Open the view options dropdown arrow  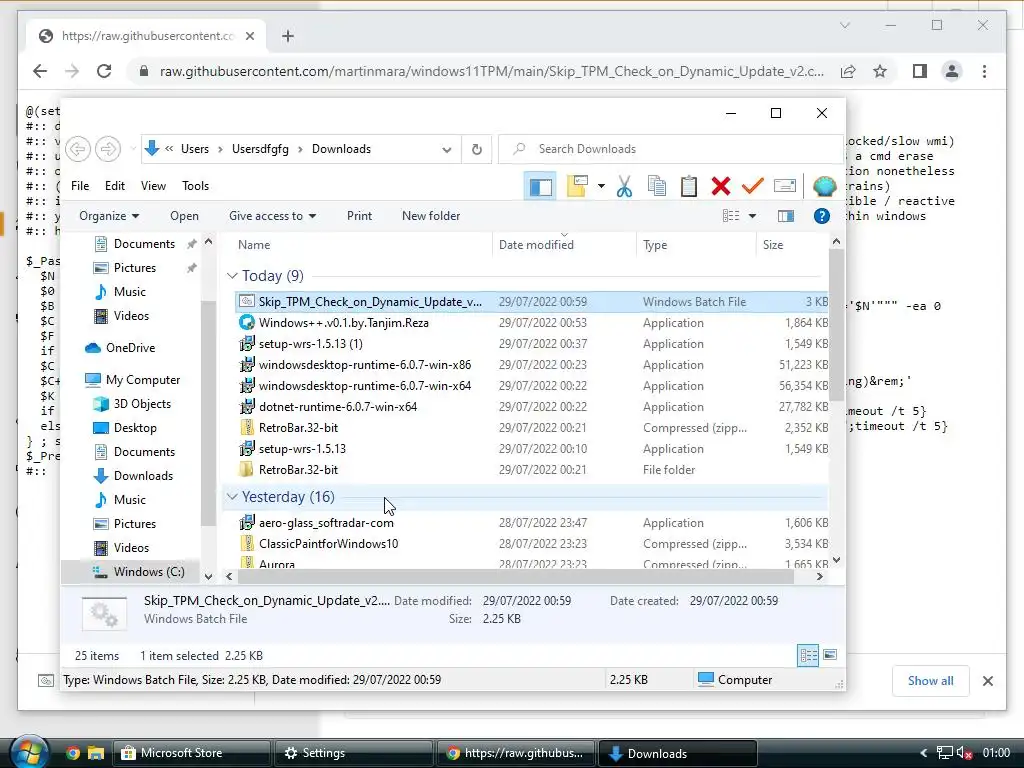click(752, 216)
